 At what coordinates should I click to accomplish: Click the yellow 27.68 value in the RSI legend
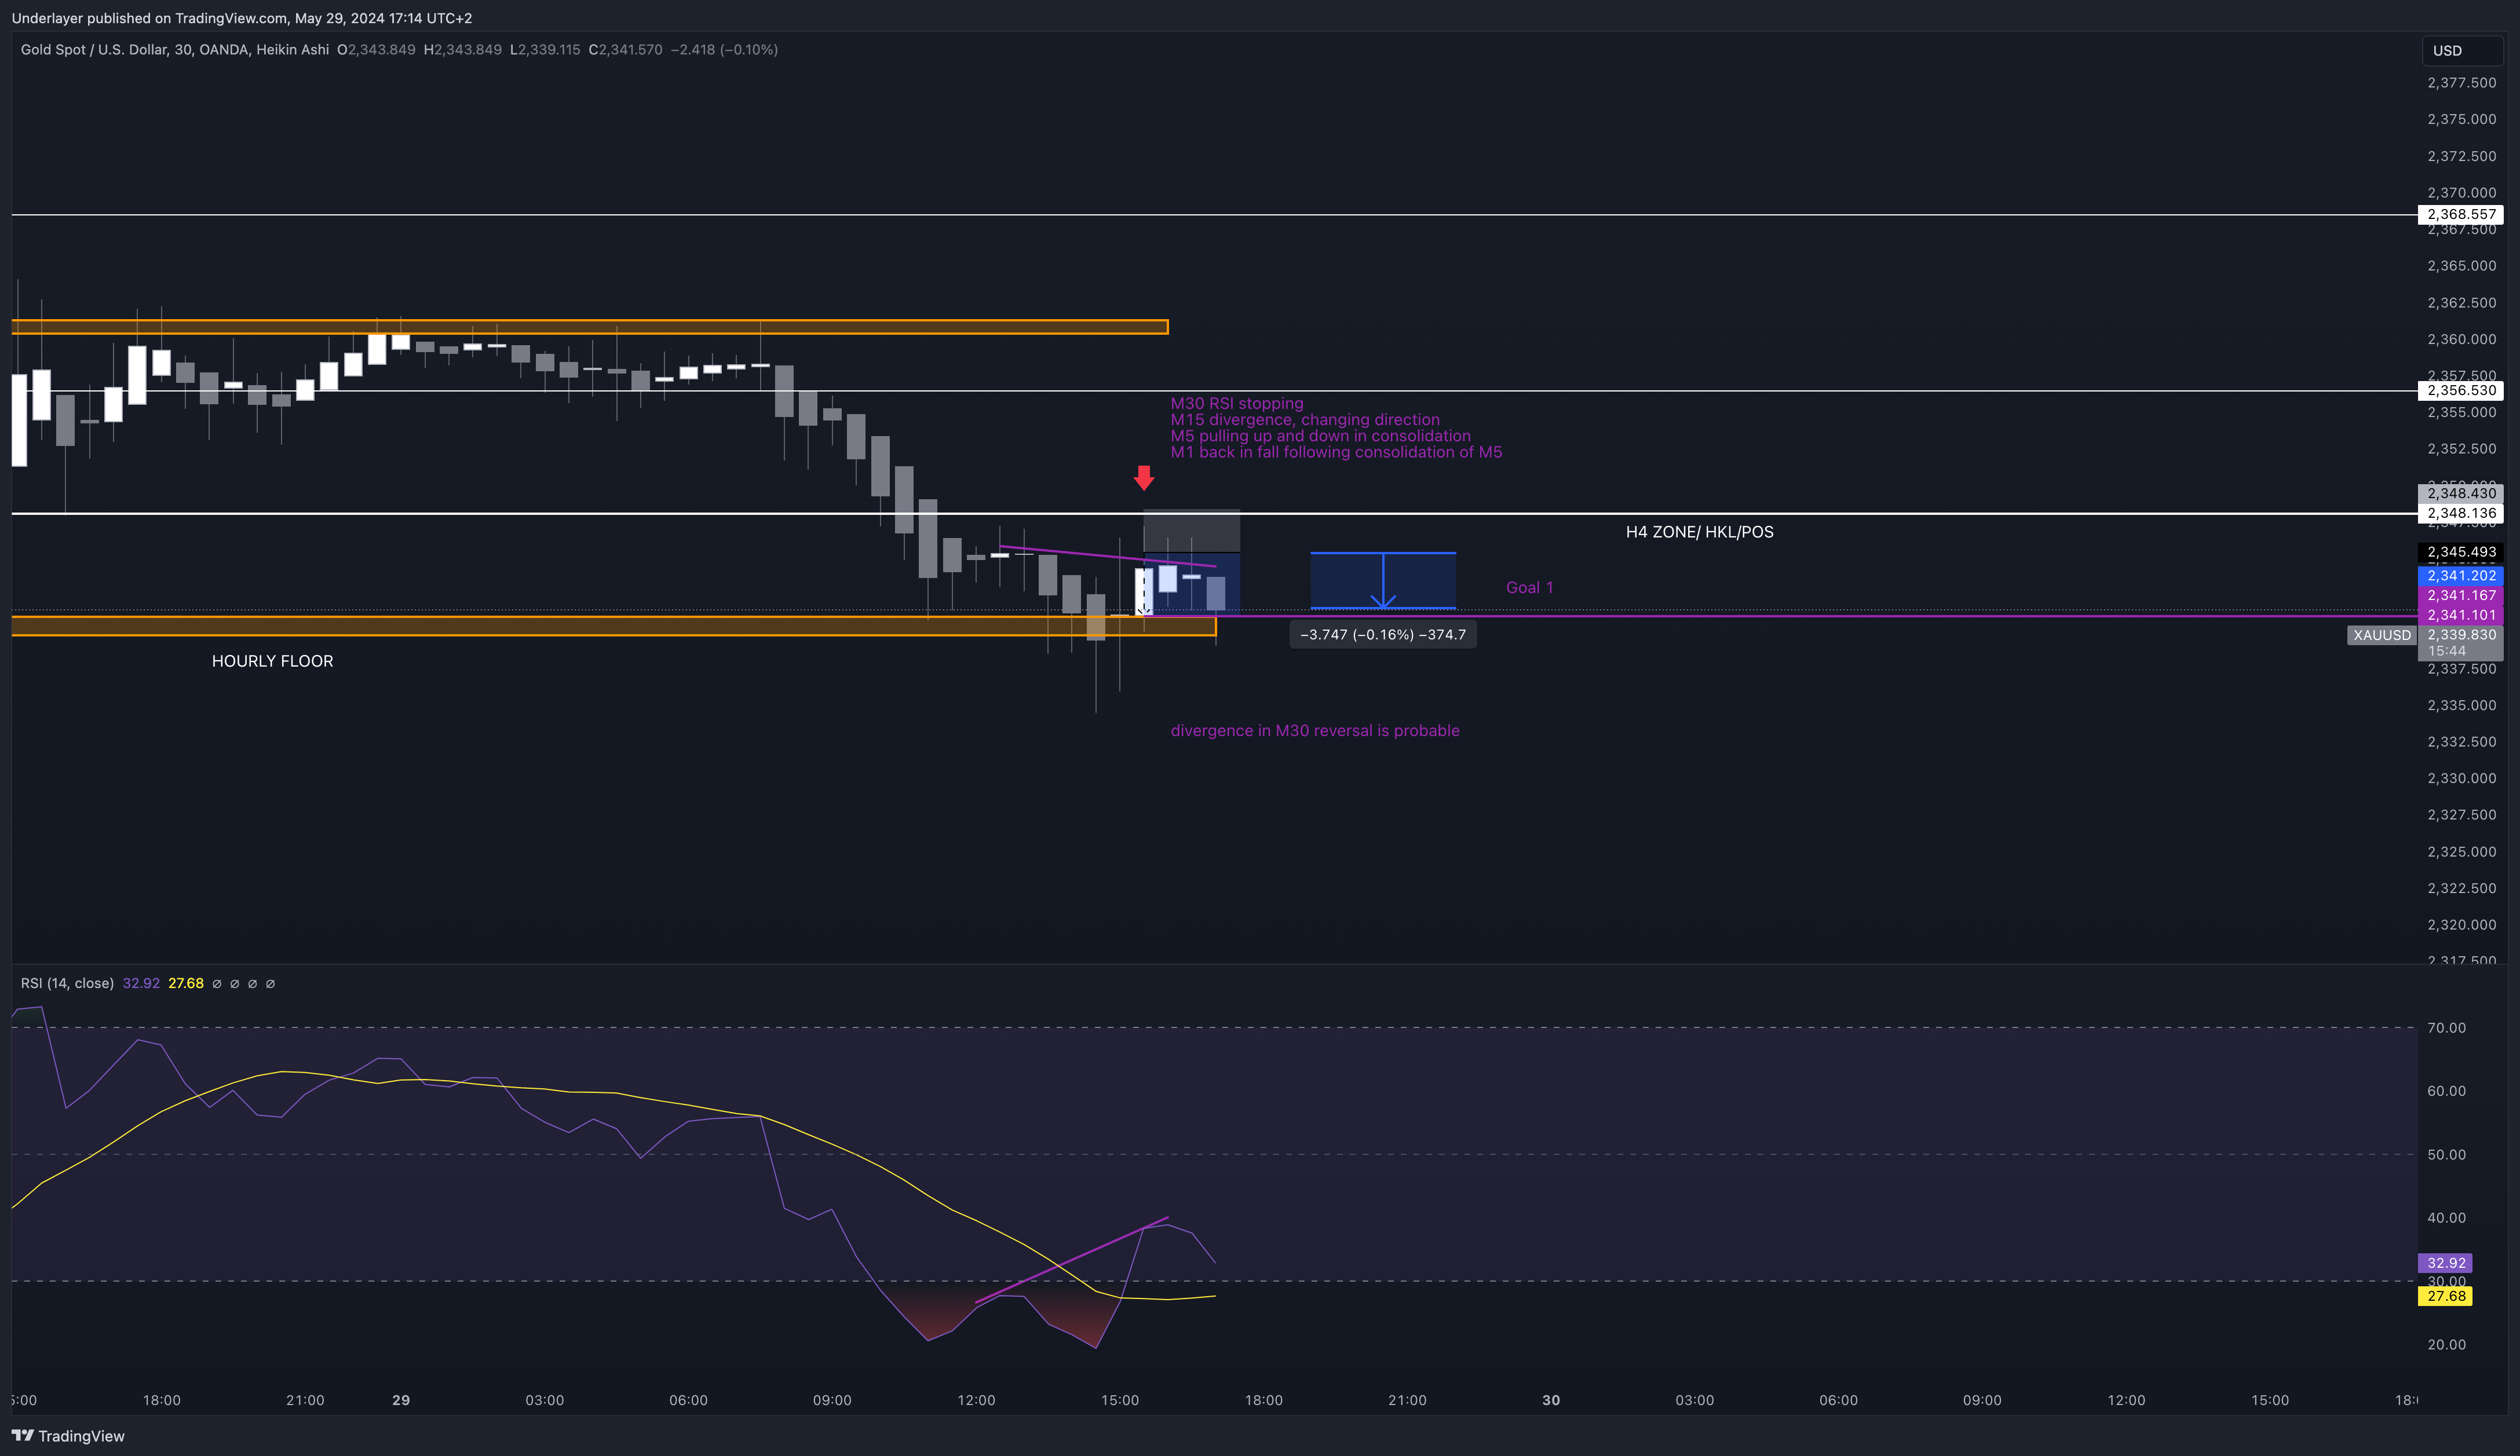pos(186,983)
